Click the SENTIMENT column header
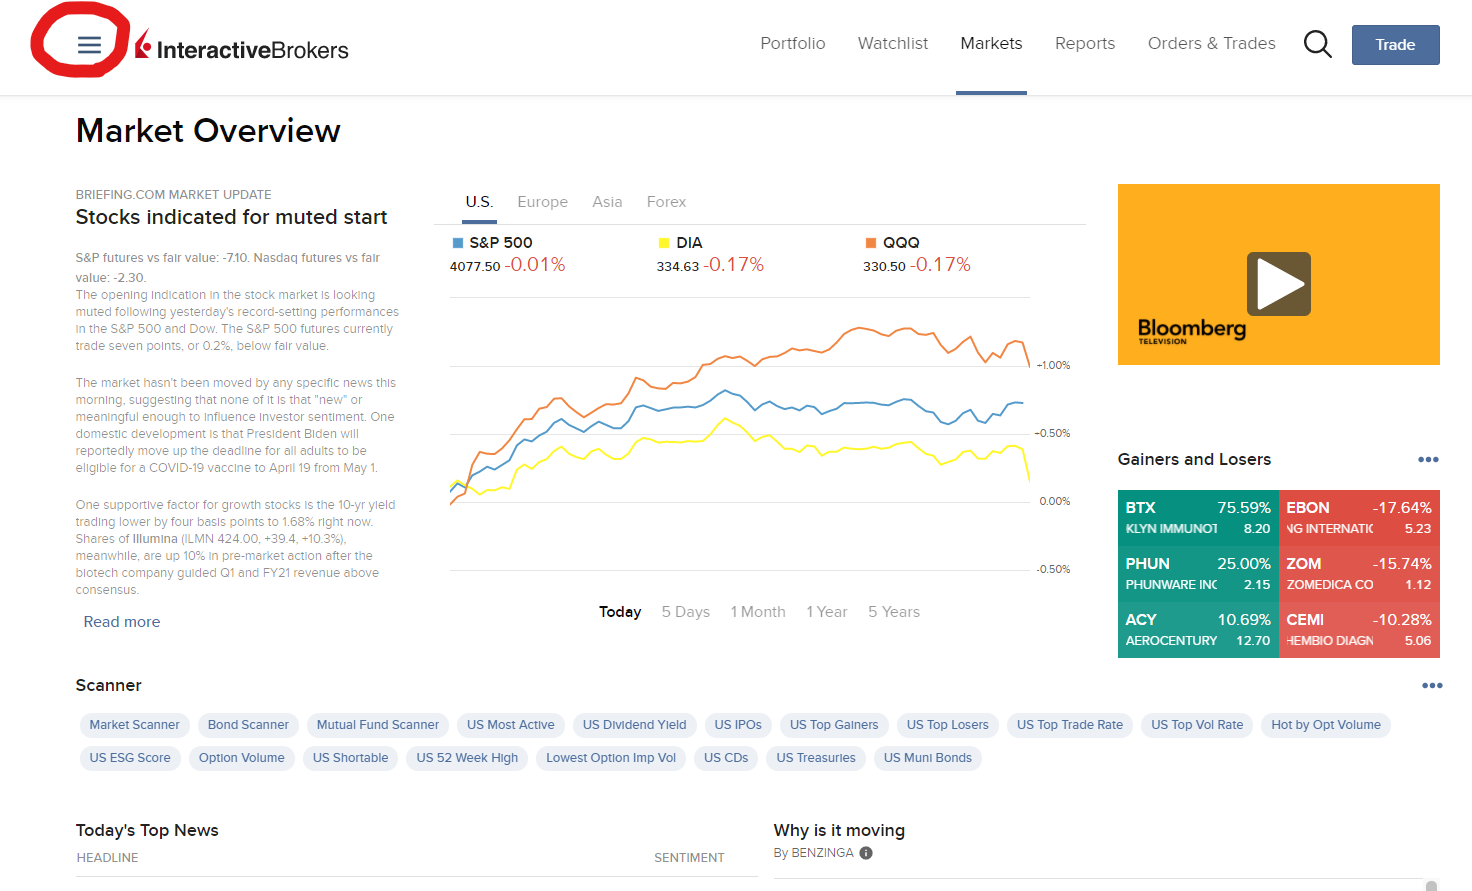 pyautogui.click(x=689, y=858)
